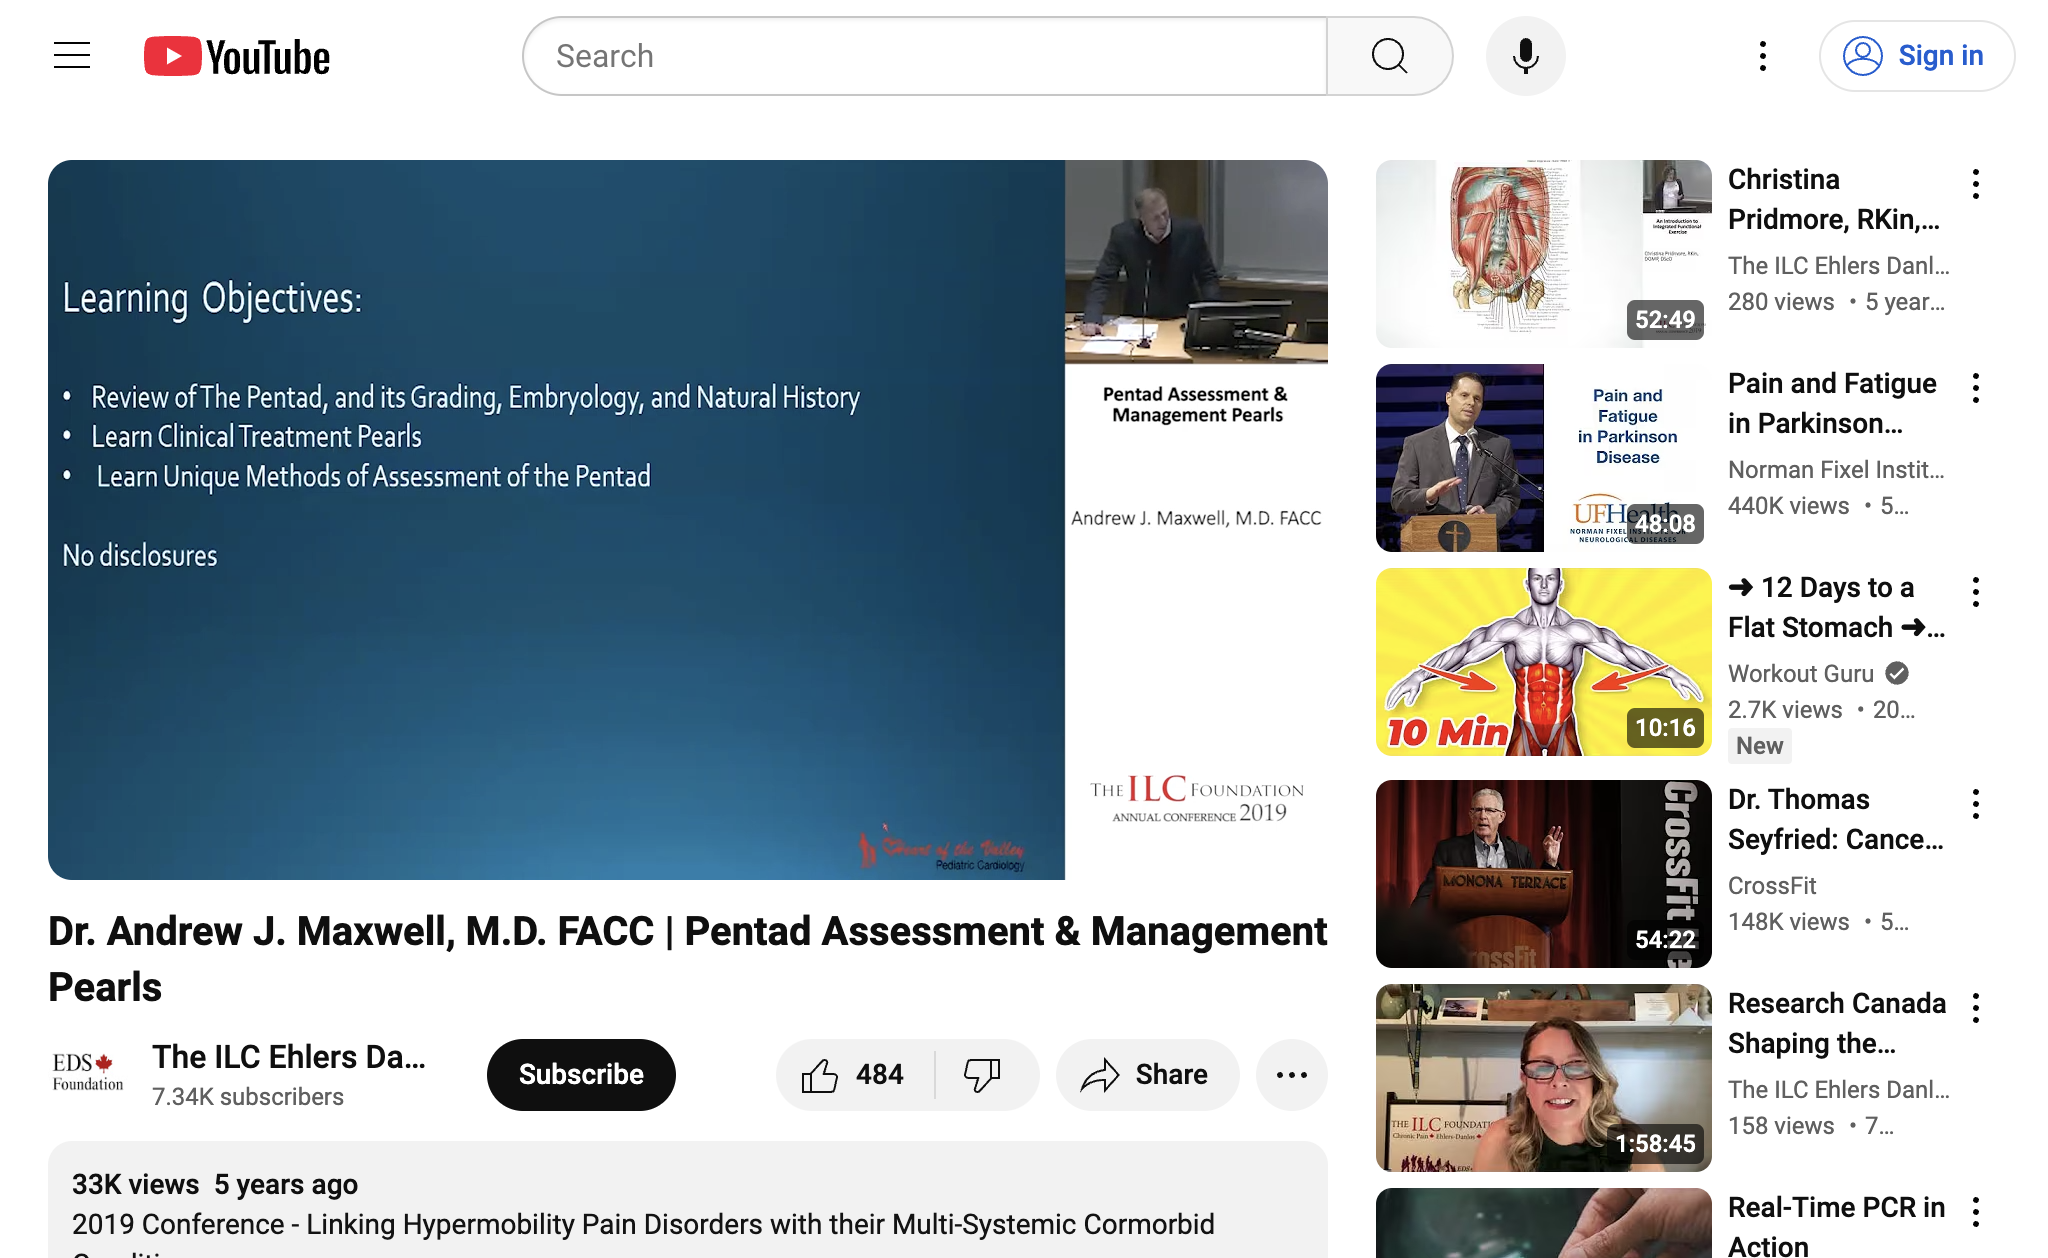Image resolution: width=2048 pixels, height=1258 pixels.
Task: Open Workout Guru channel name
Action: (x=1800, y=674)
